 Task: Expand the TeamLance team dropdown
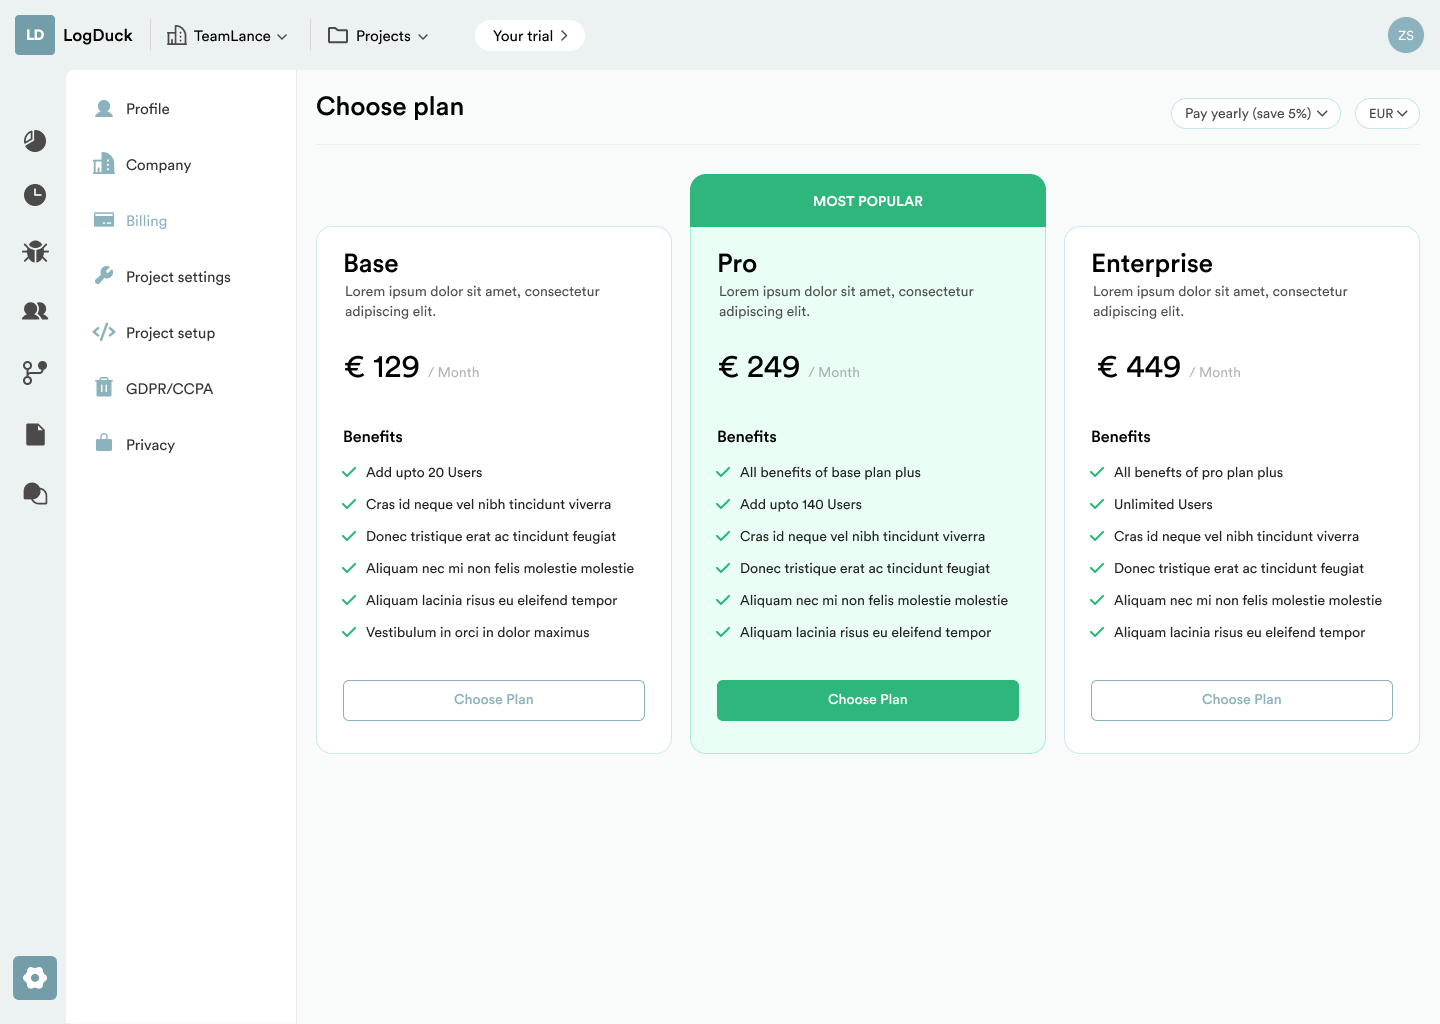(227, 36)
